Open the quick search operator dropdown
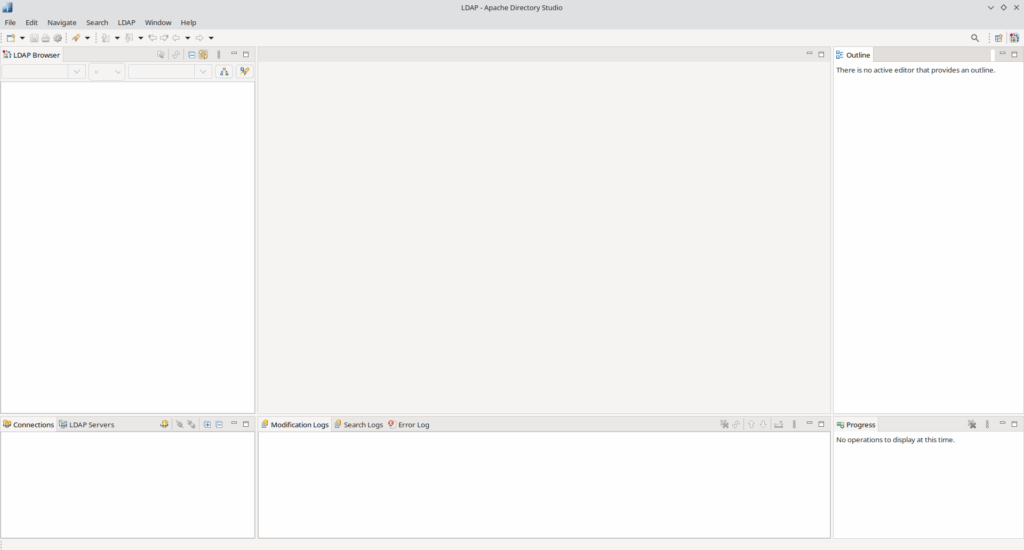 [x=106, y=71]
